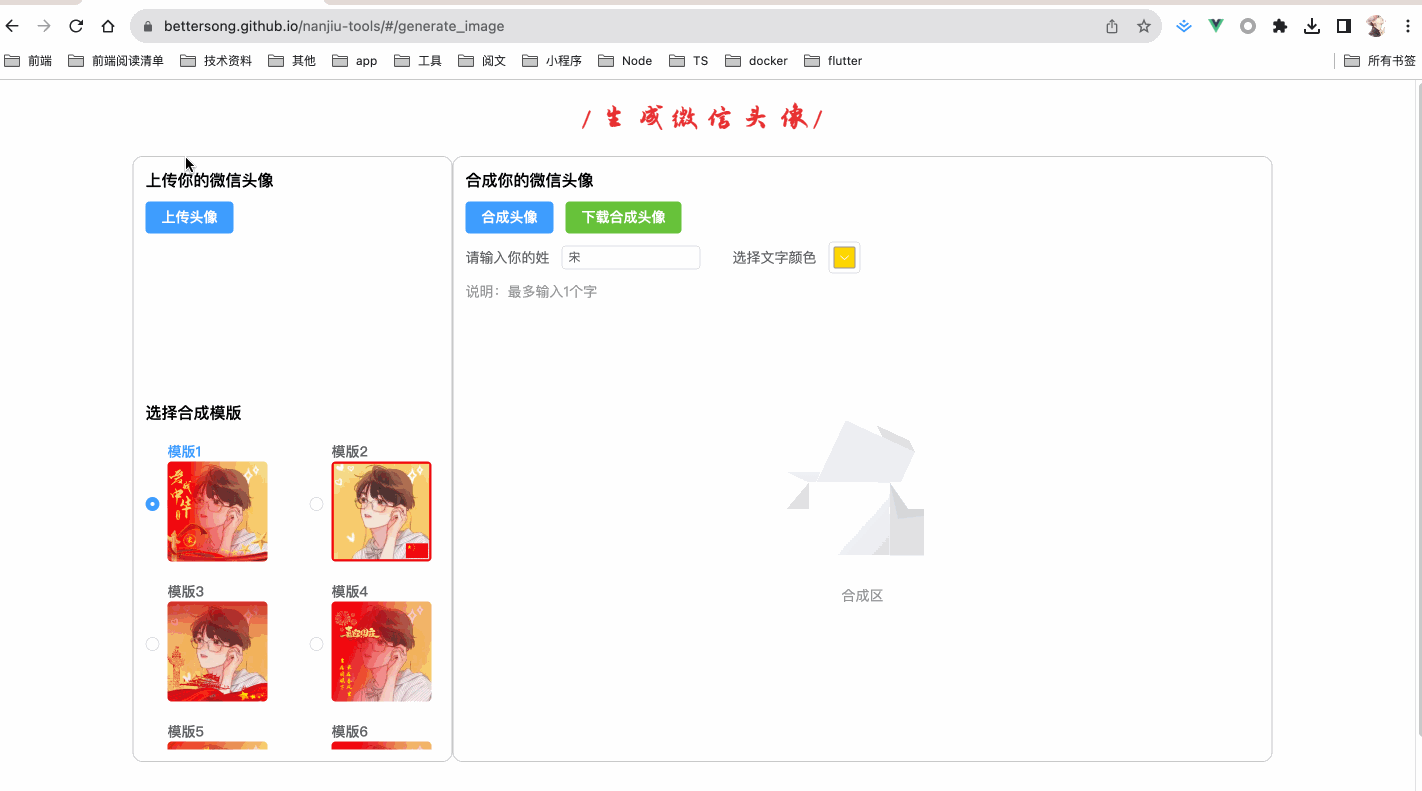Bookmark this page with the star icon
1422x791 pixels.
(x=1144, y=26)
